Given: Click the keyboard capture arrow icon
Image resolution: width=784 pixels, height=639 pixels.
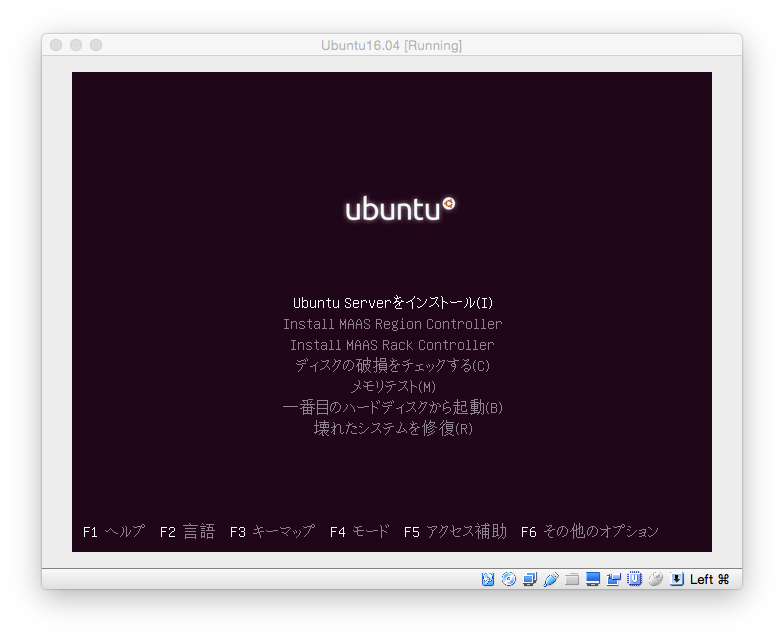Looking at the screenshot, I should tap(676, 579).
